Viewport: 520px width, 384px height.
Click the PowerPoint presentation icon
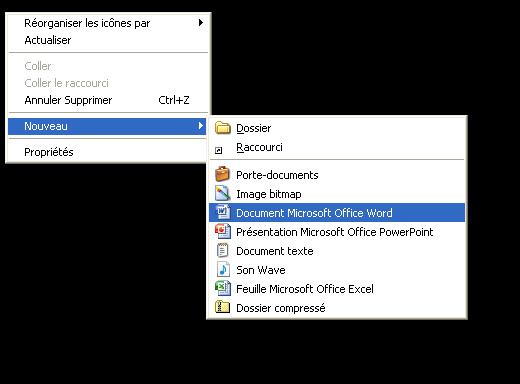223,231
